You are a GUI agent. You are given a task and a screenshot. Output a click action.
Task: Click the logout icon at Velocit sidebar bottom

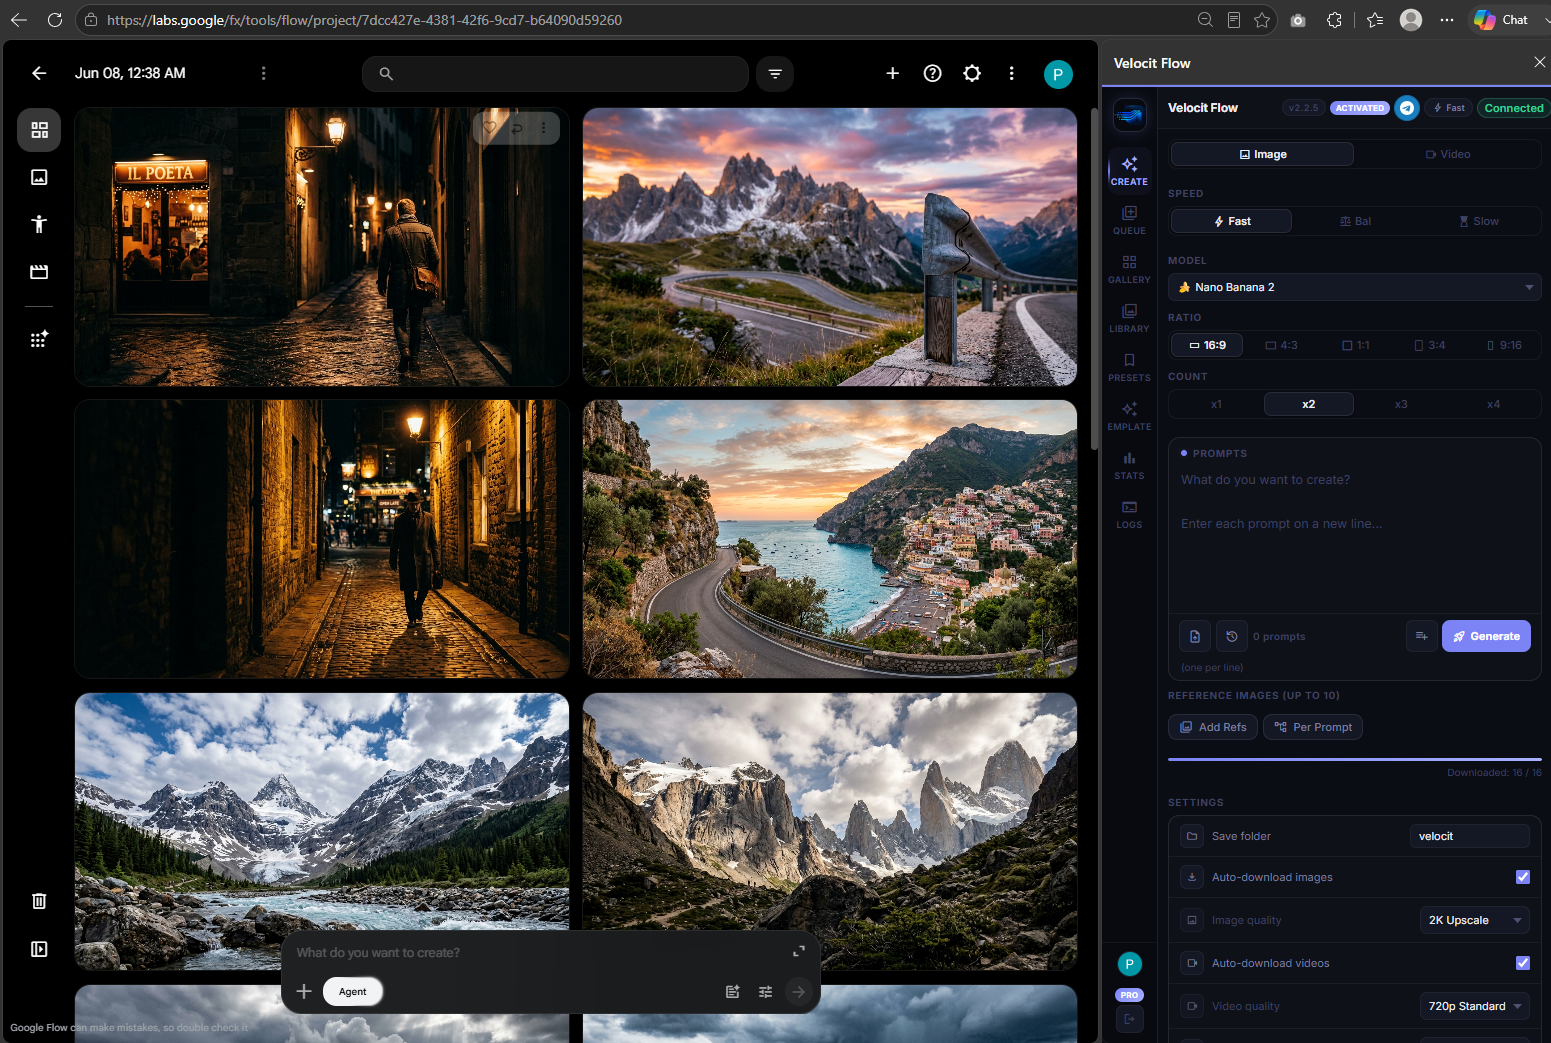tap(1129, 1019)
